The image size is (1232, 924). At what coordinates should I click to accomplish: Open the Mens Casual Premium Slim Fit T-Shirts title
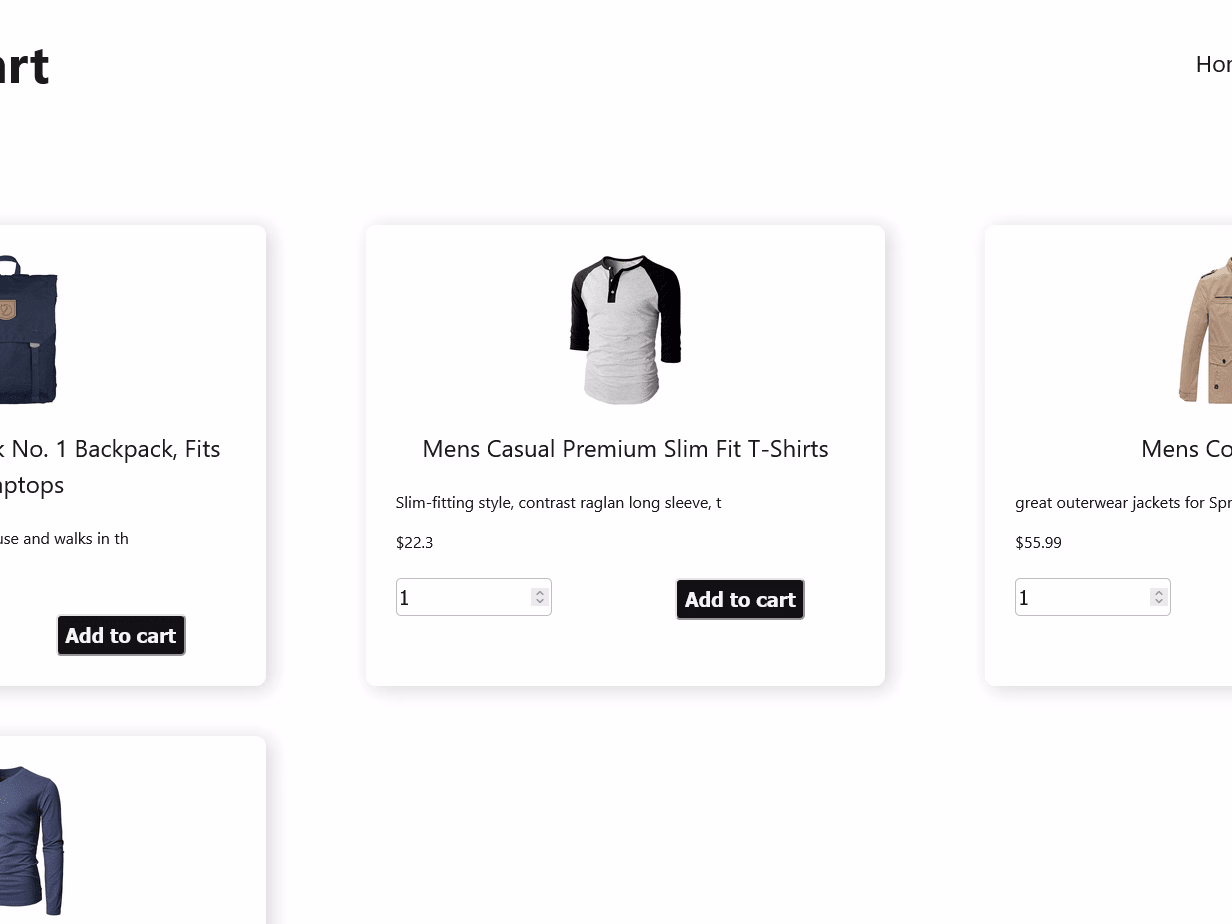coord(625,448)
